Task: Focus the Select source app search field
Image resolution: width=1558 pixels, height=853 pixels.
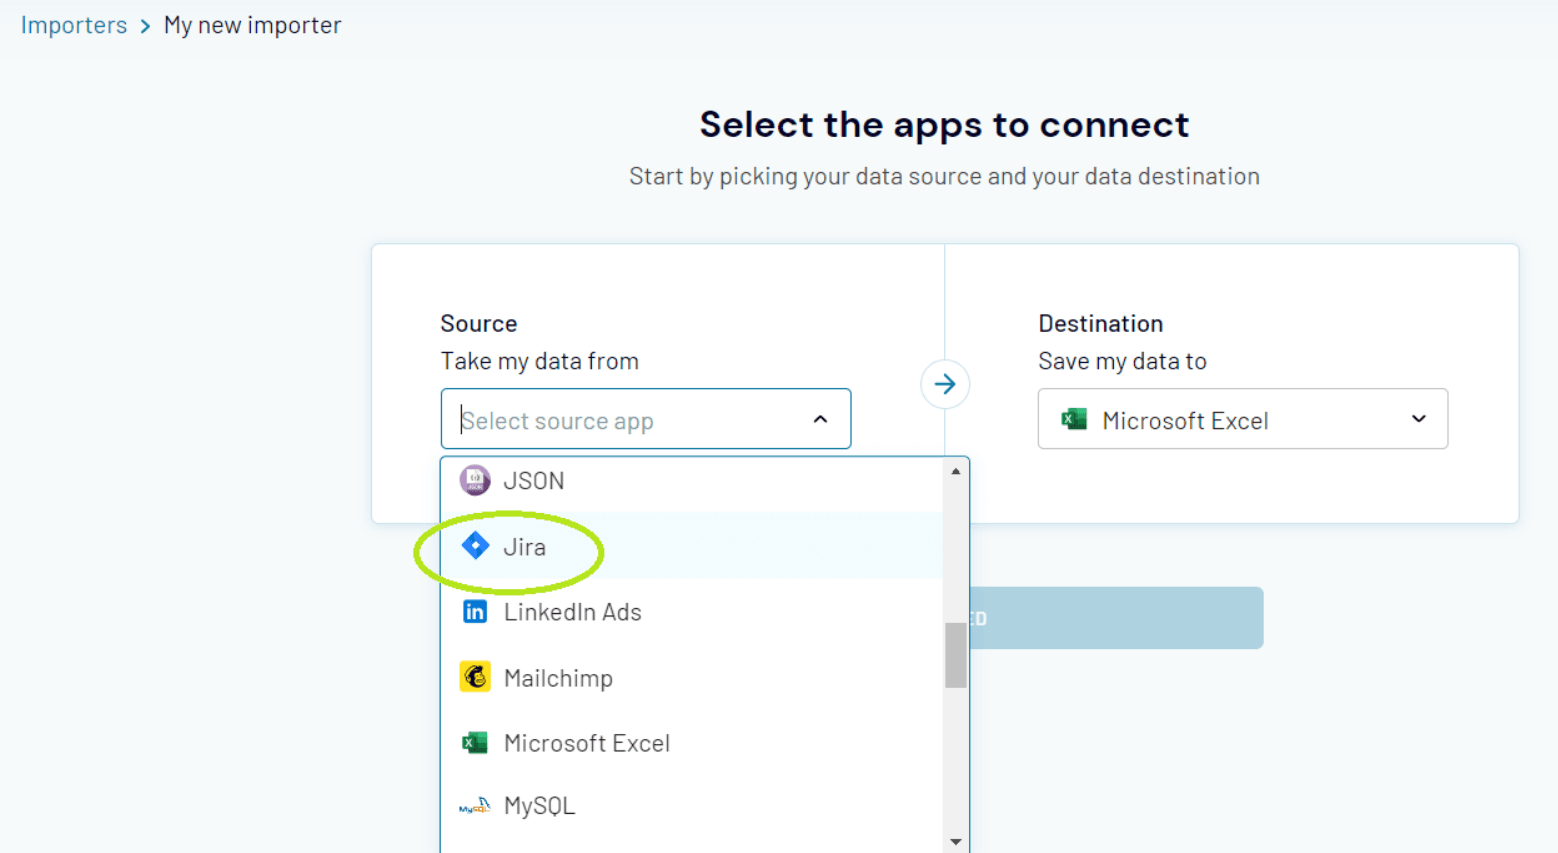Action: 630,420
